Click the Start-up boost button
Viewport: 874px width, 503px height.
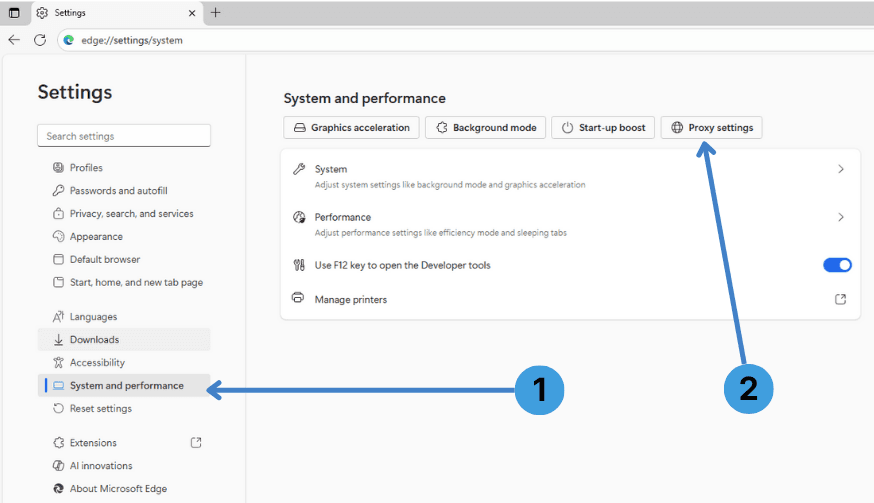(603, 128)
